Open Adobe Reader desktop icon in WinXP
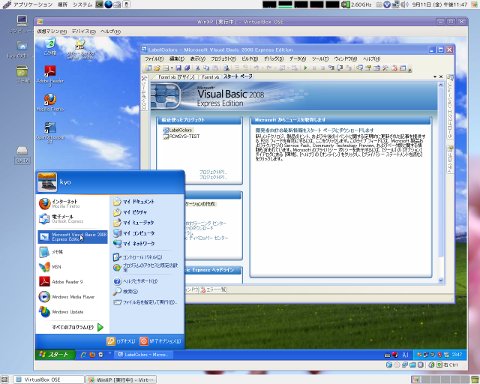480x384 pixels. [x=50, y=75]
